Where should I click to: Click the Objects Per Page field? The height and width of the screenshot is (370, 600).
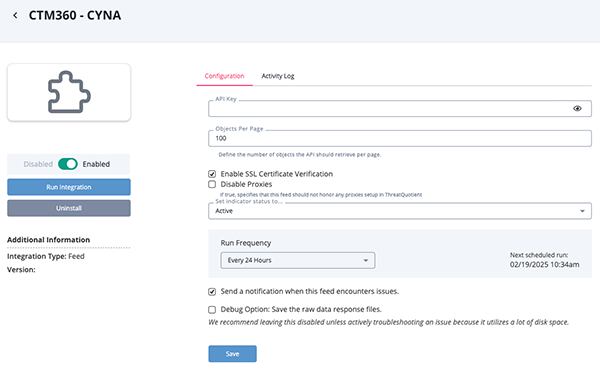(400, 139)
